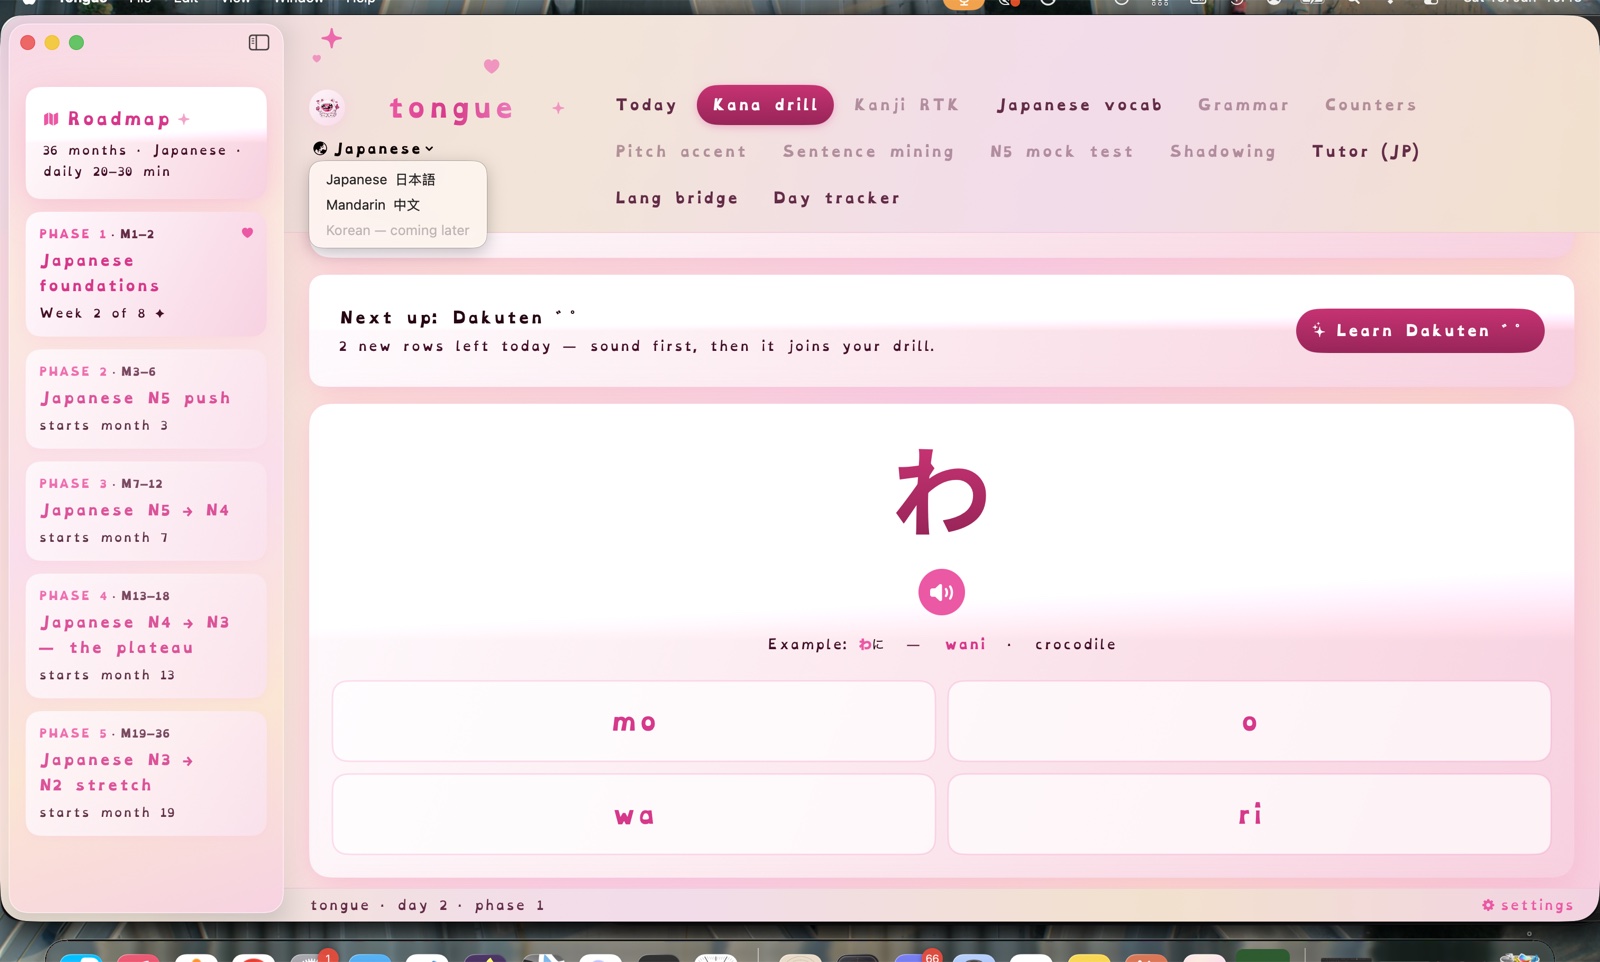Open the N5 mock test tab
Viewport: 1600px width, 962px height.
pos(1061,151)
